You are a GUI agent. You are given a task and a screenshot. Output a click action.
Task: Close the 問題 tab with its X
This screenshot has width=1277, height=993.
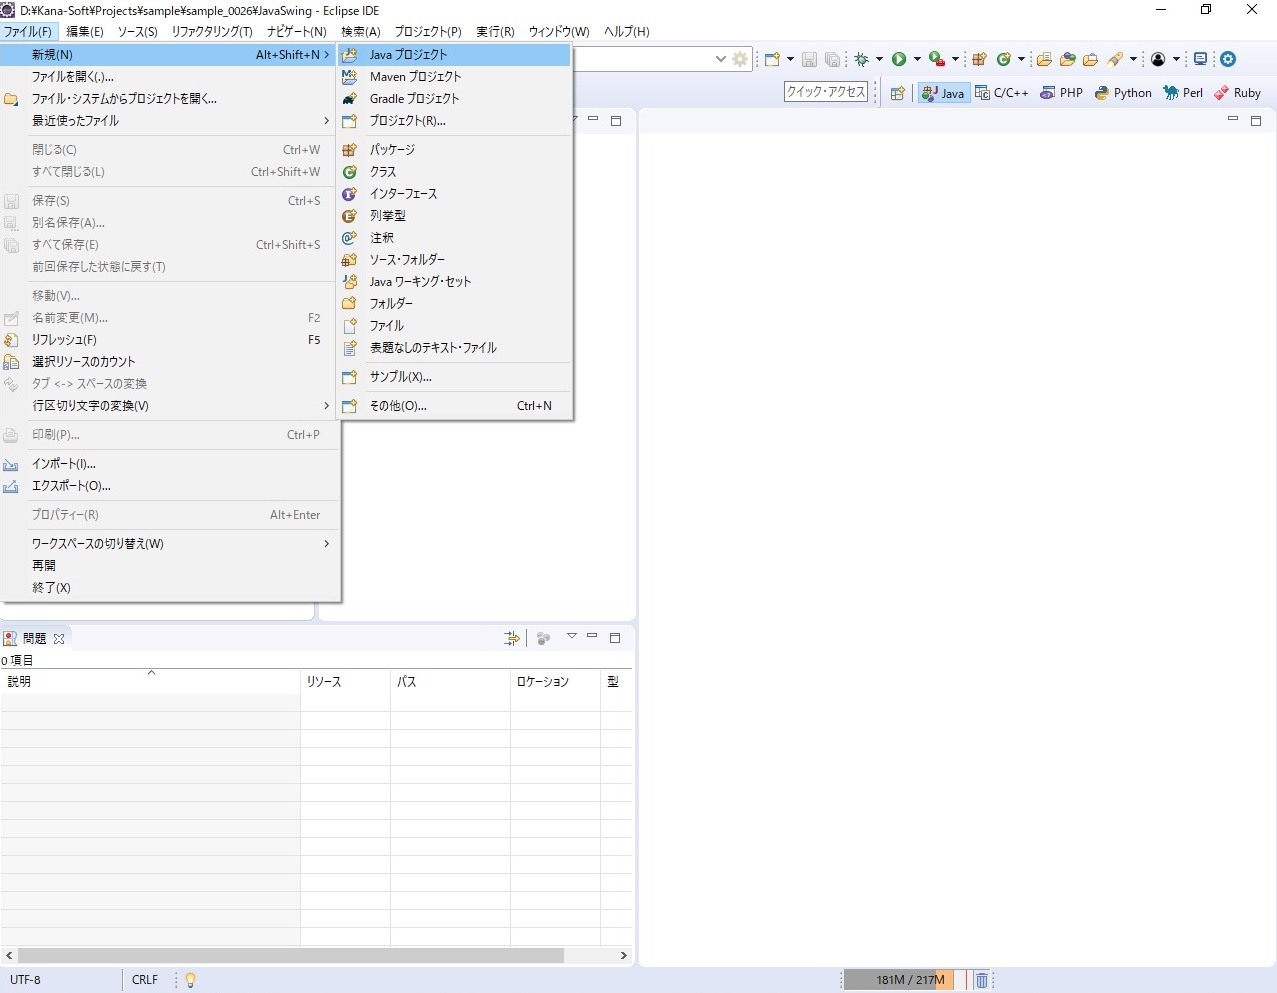click(59, 638)
